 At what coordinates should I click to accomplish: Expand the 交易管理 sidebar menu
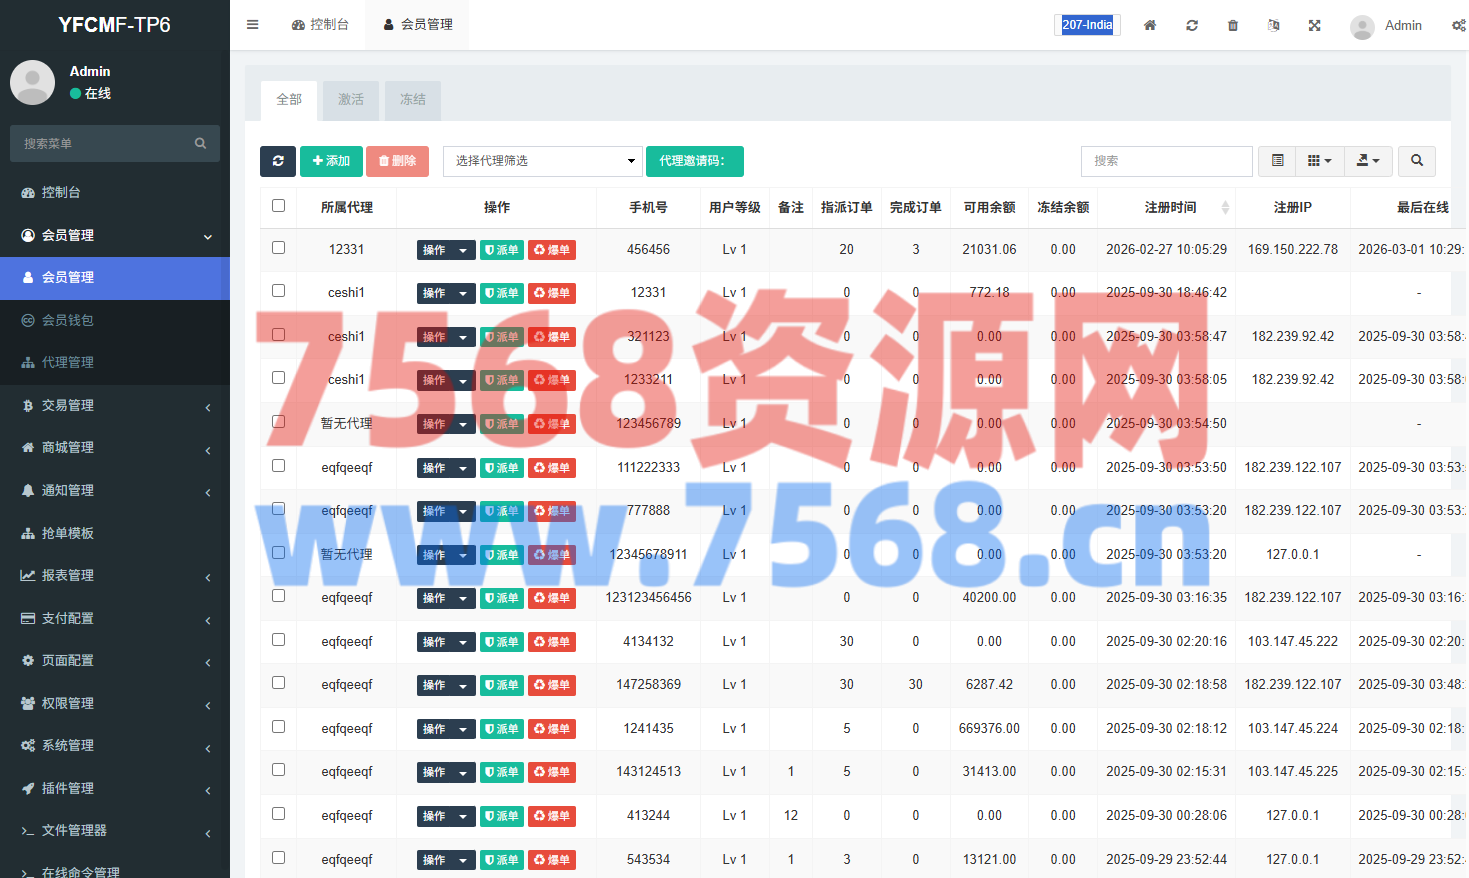click(115, 405)
